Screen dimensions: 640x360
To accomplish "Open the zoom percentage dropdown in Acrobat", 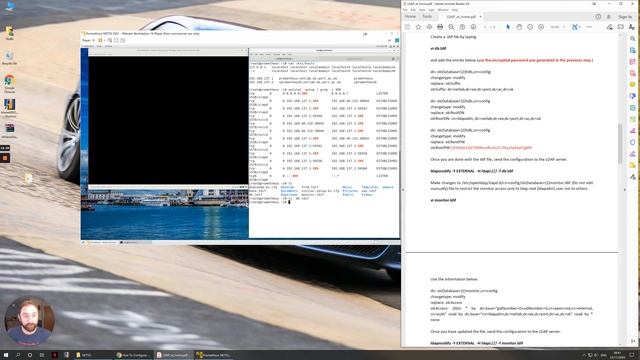I will click(558, 27).
